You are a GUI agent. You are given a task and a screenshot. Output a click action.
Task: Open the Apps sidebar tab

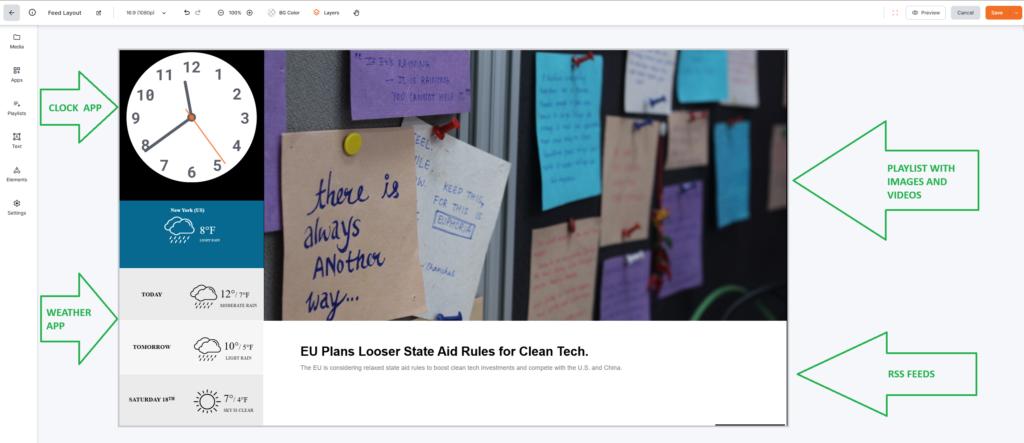(17, 74)
